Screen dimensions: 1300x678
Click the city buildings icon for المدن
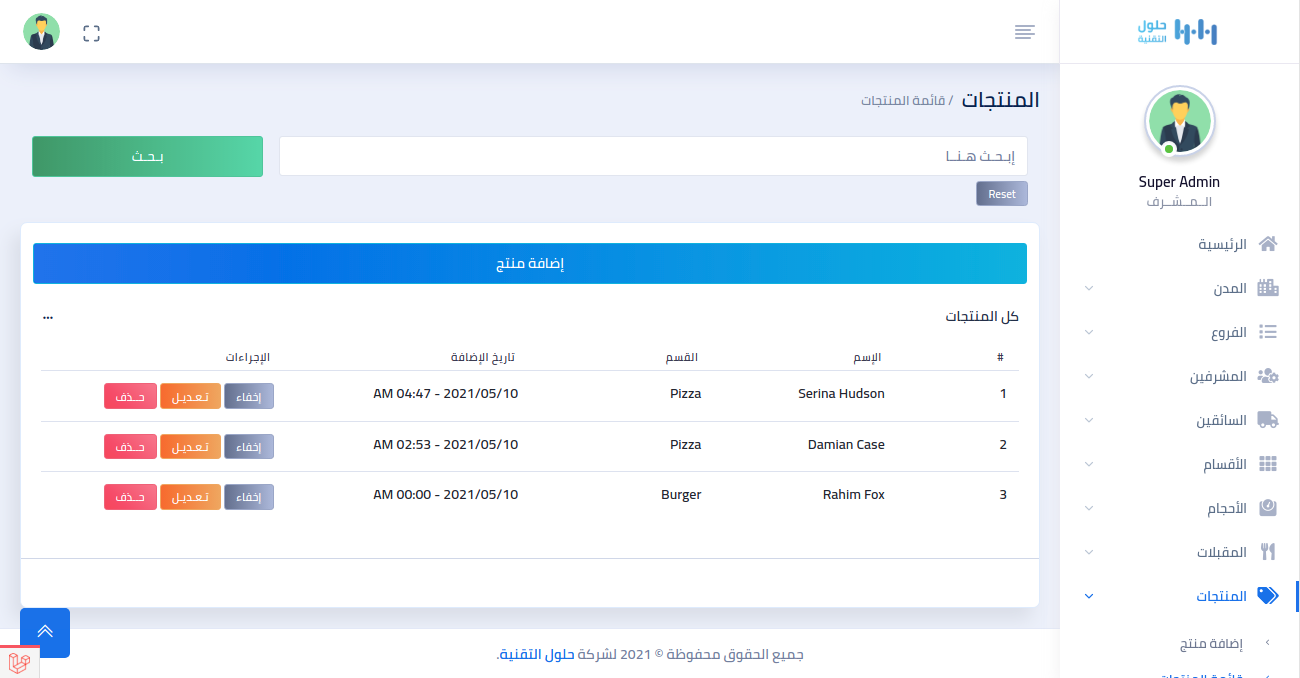[1268, 288]
